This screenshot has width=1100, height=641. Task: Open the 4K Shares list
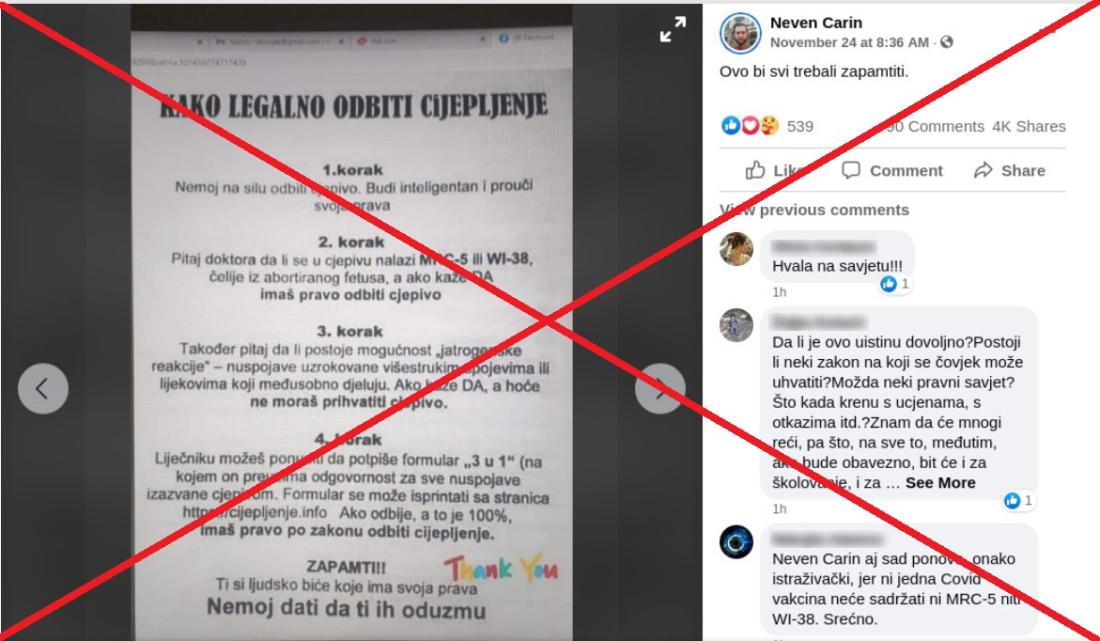(1028, 126)
